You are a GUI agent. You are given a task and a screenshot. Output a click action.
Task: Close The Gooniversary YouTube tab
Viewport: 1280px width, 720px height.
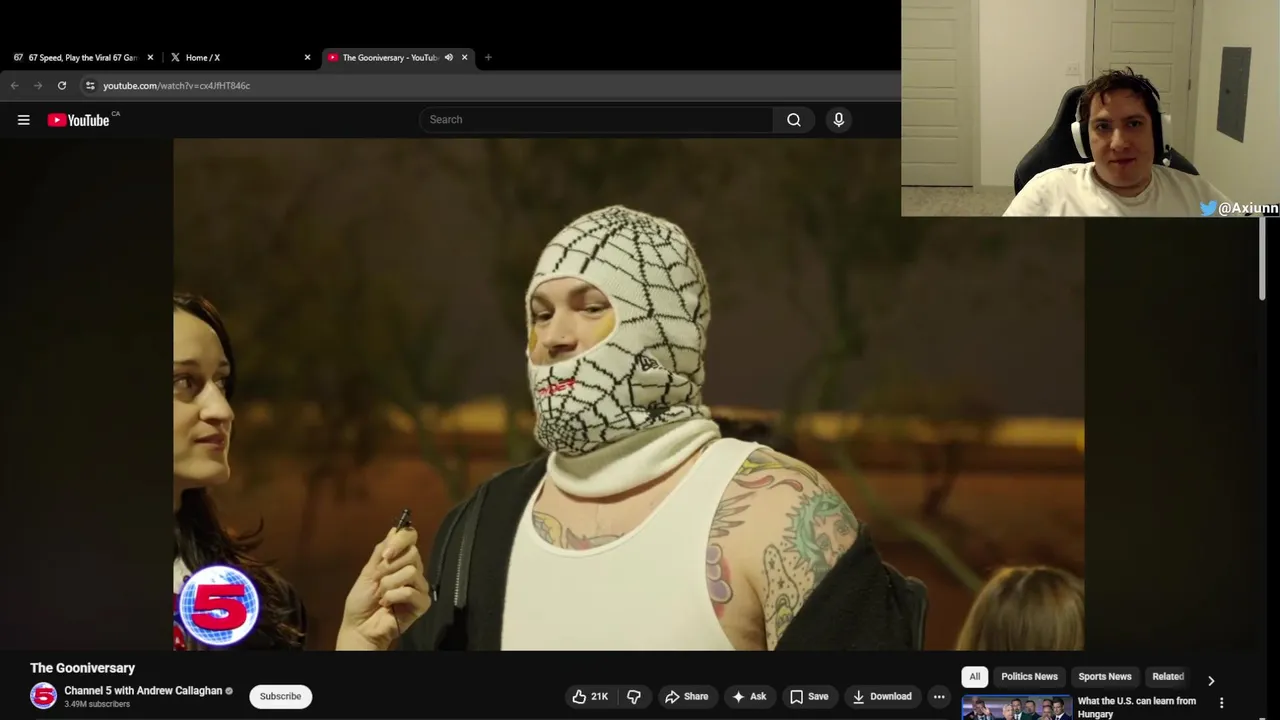[464, 58]
